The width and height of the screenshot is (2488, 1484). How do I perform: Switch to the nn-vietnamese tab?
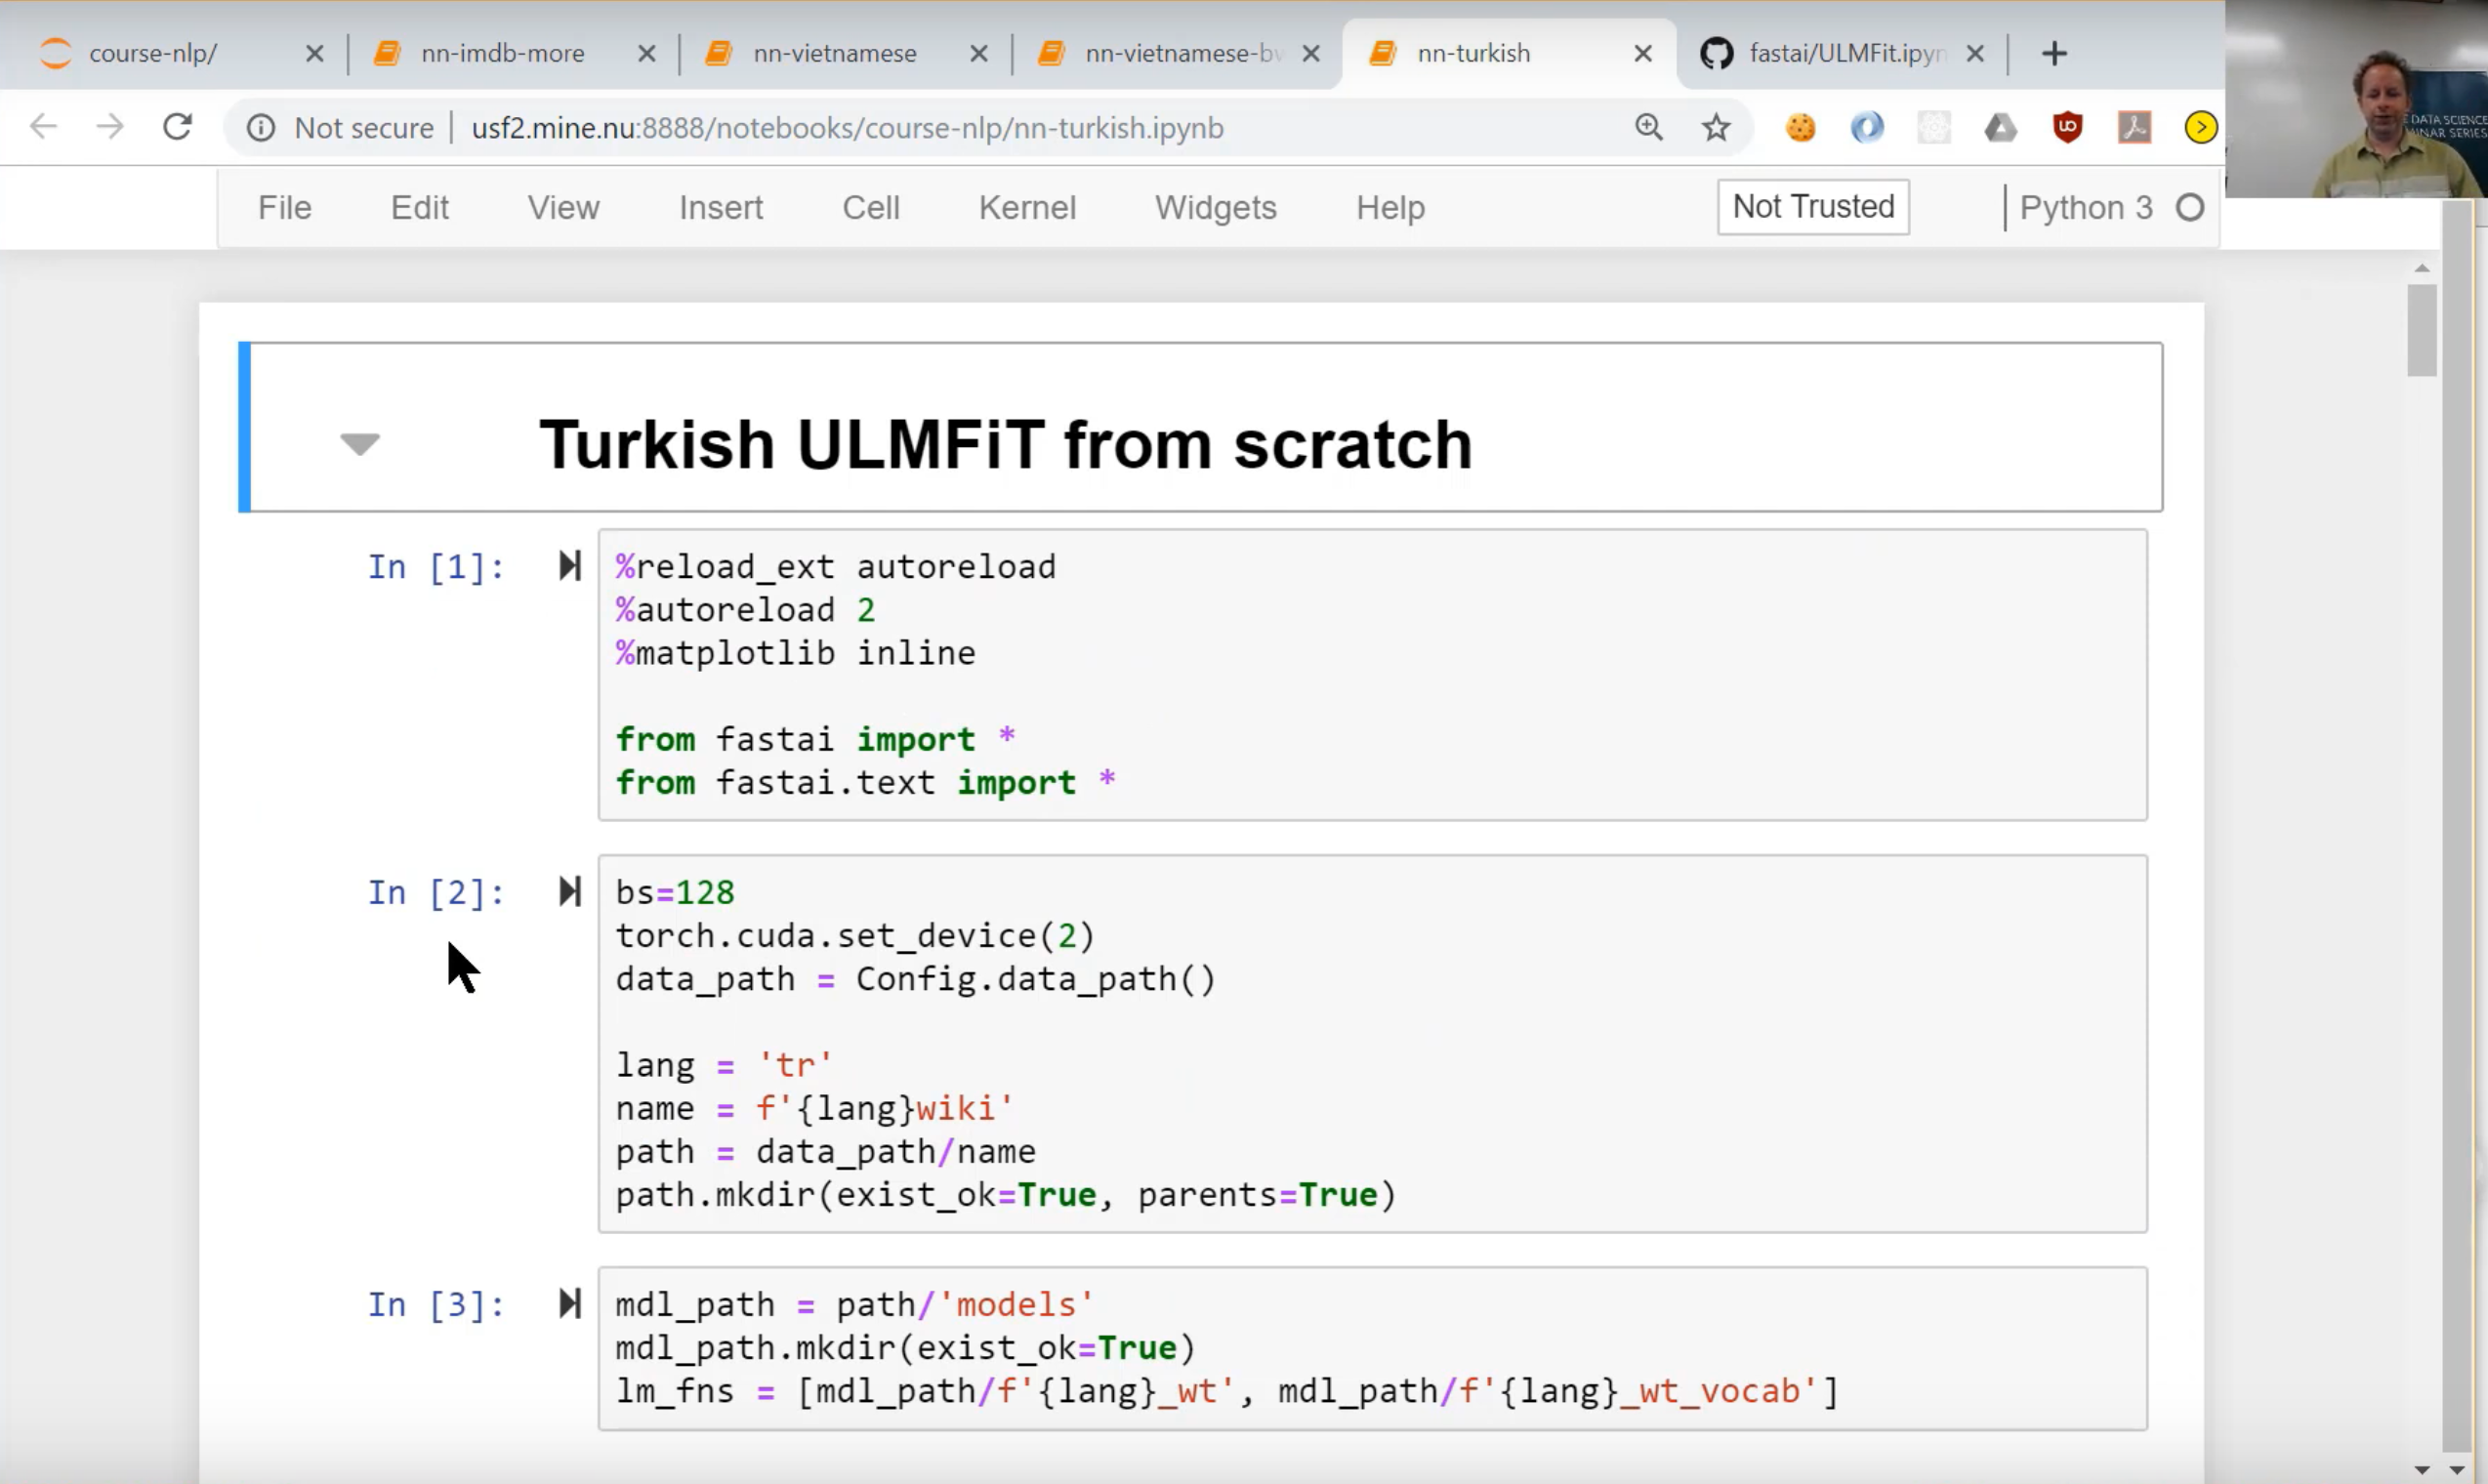tap(834, 53)
